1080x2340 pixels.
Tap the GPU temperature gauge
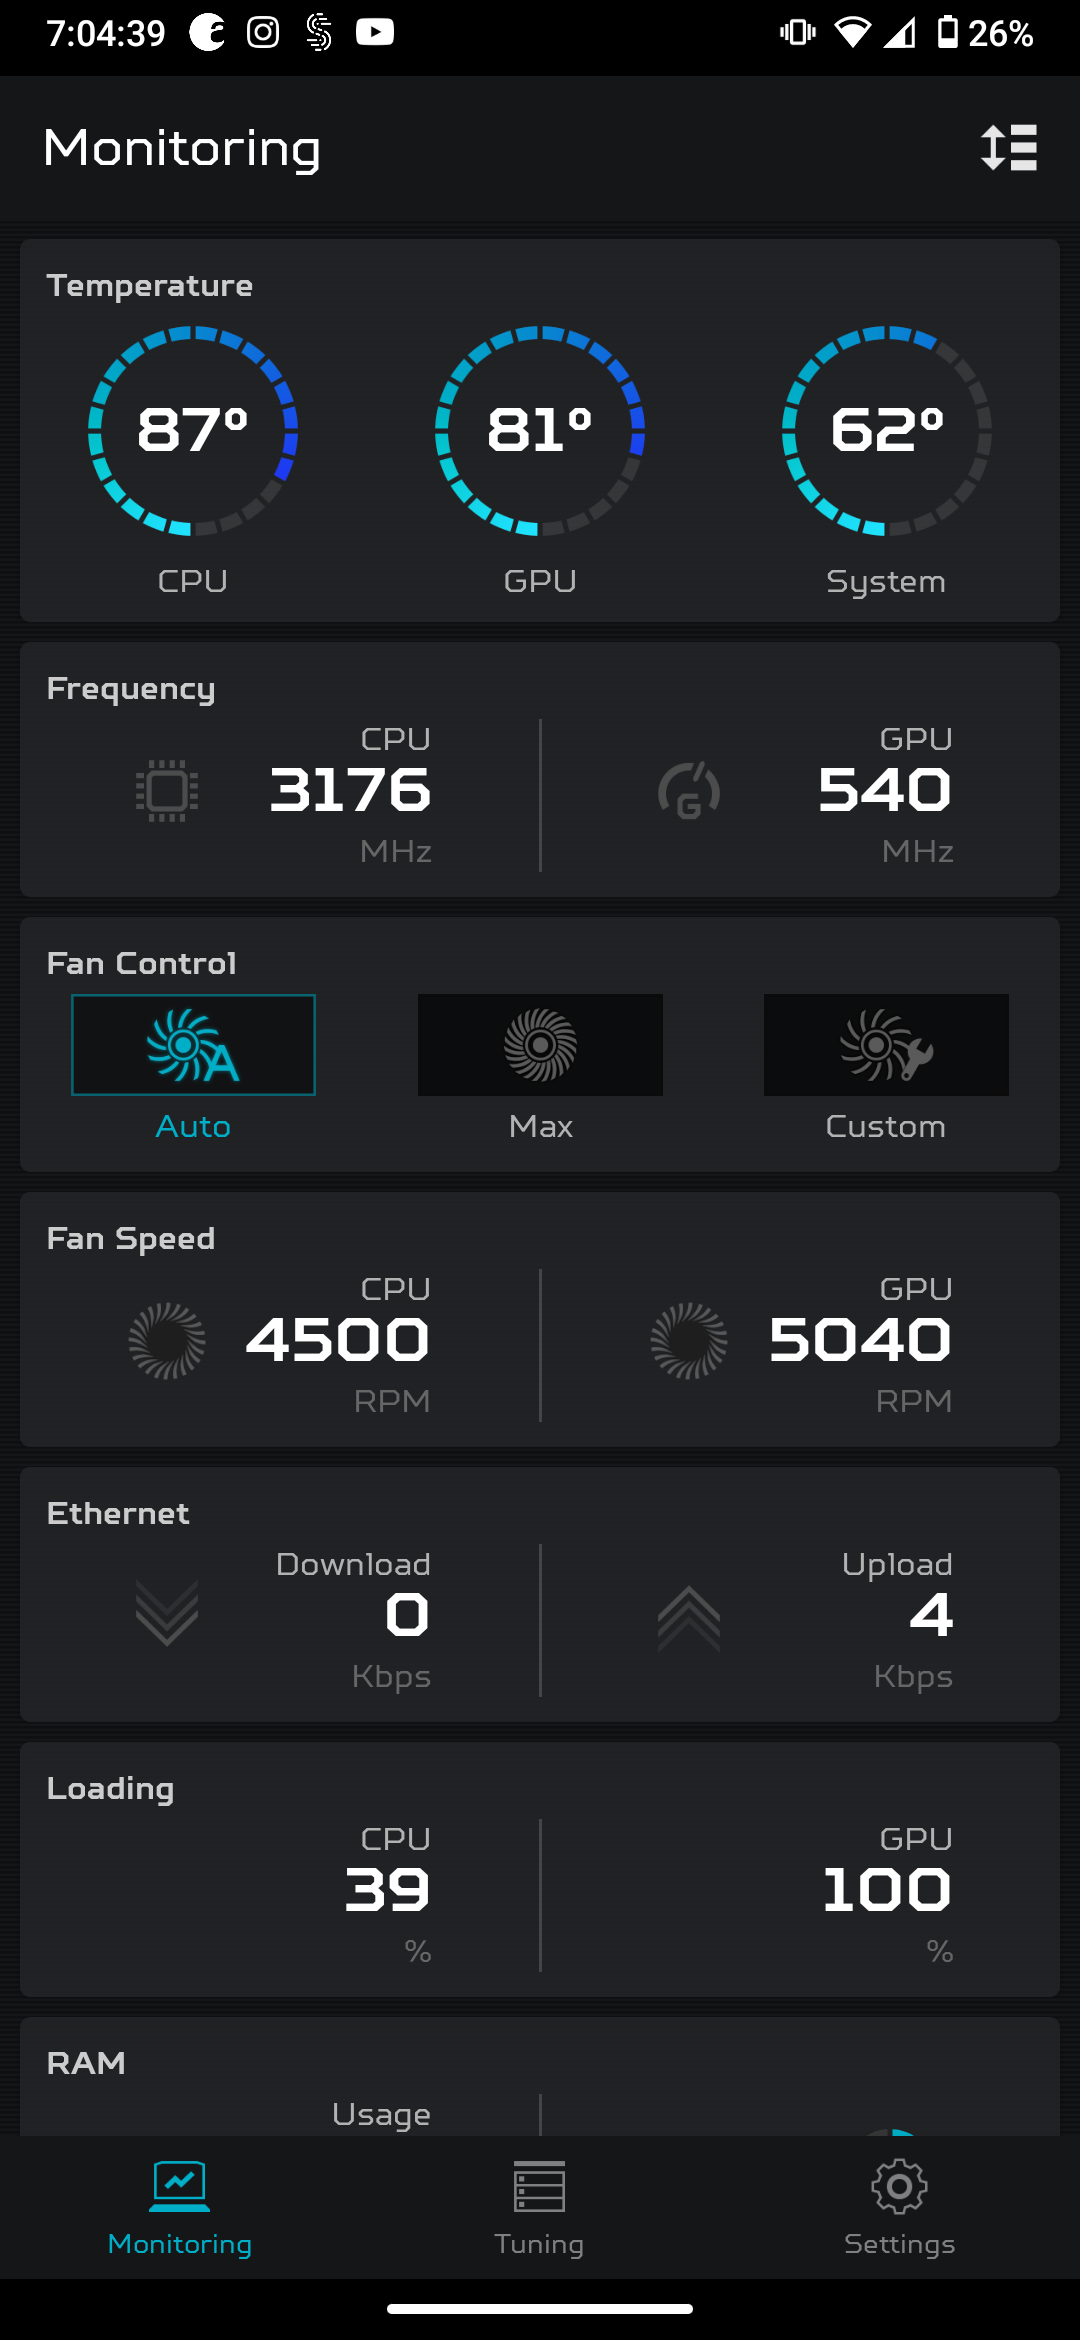[x=540, y=430]
